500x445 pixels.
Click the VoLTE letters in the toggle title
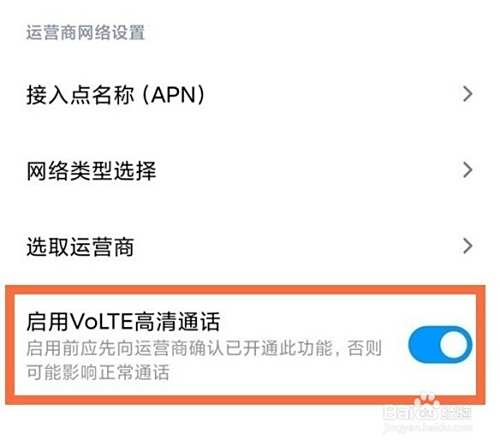[x=102, y=322]
